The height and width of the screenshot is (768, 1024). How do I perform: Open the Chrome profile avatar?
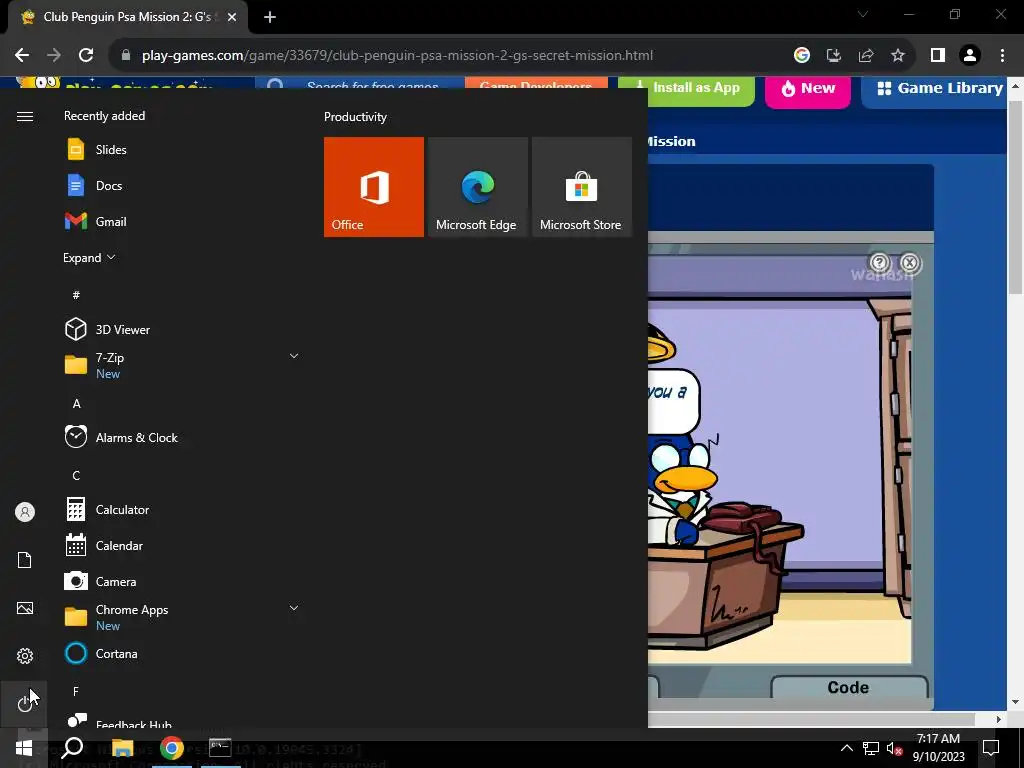tap(970, 56)
